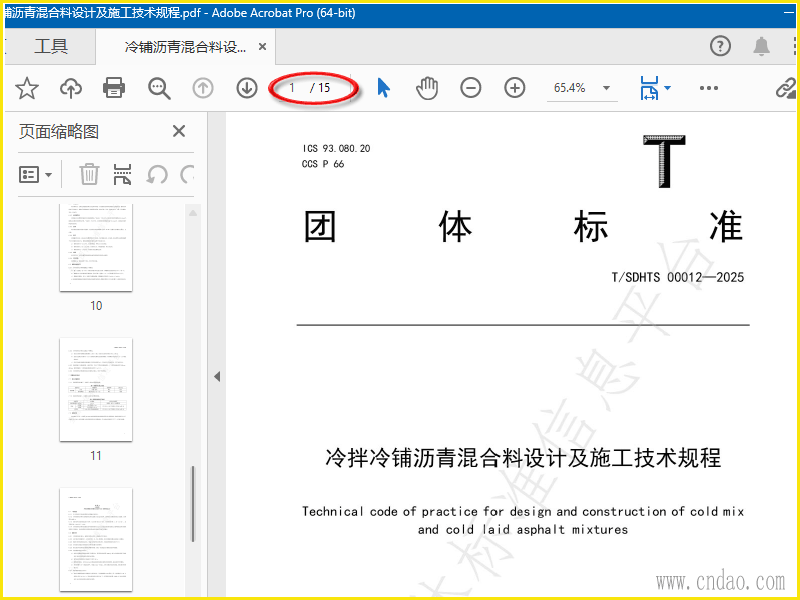
Task: Select the thumbnail below page 11
Action: [96, 539]
